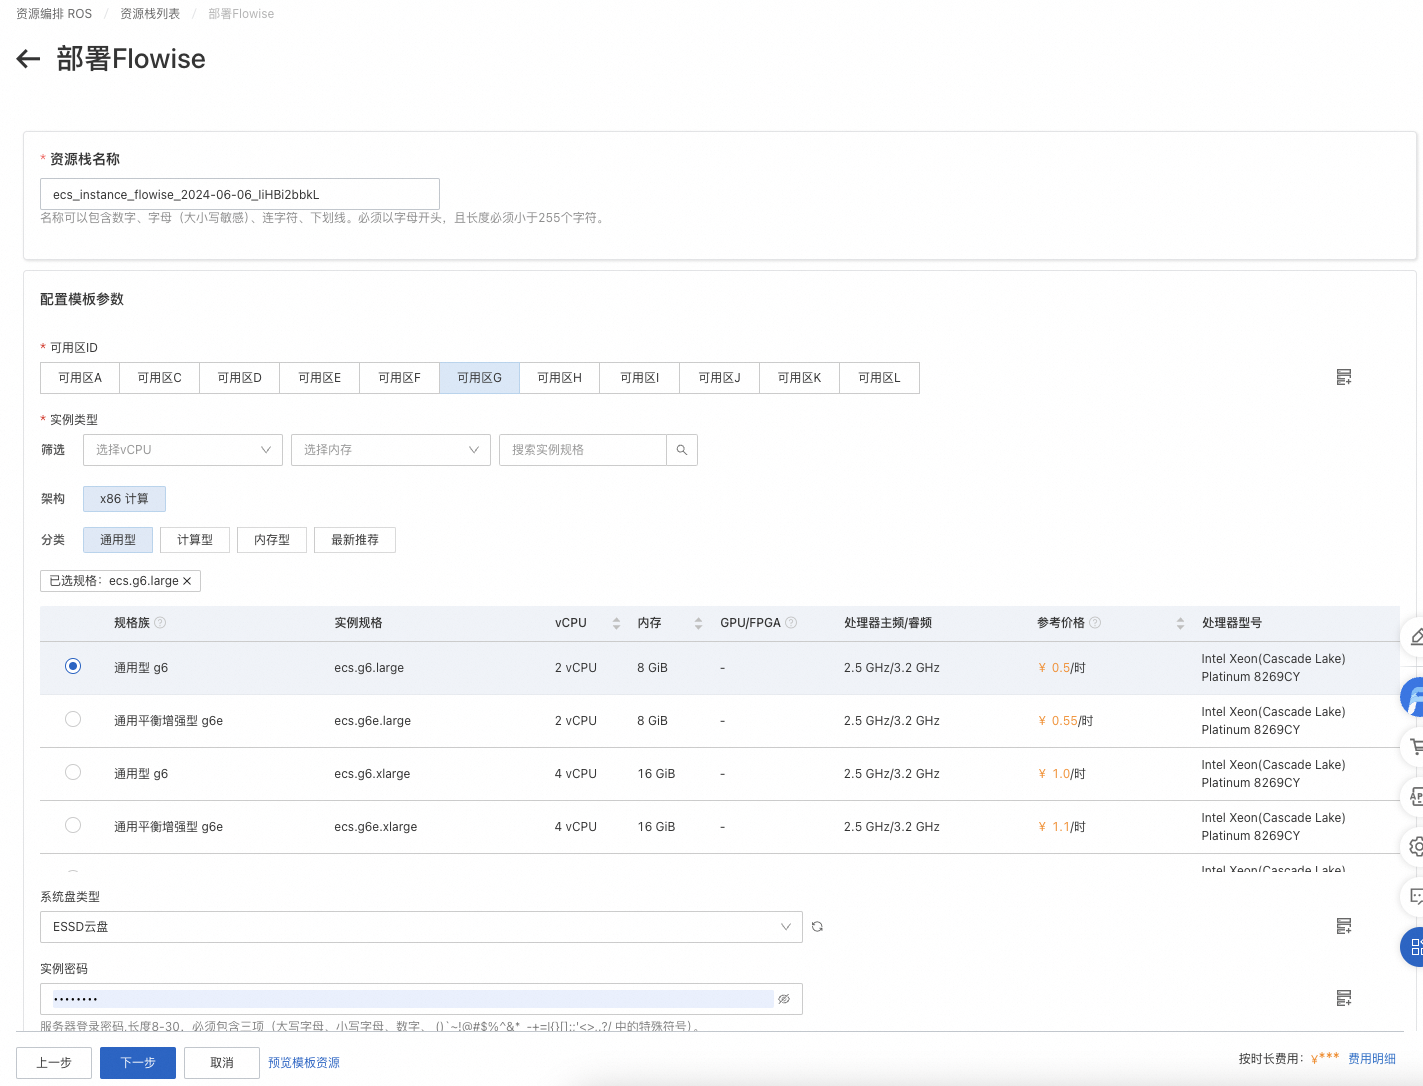Viewport: 1423px width, 1086px height.
Task: Open the feedback chat floating icon
Action: point(1414,896)
